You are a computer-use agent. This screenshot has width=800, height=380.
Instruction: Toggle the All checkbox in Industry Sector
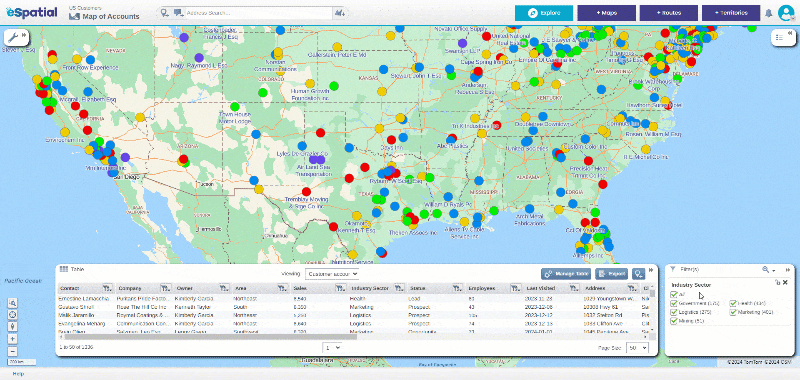pos(674,295)
